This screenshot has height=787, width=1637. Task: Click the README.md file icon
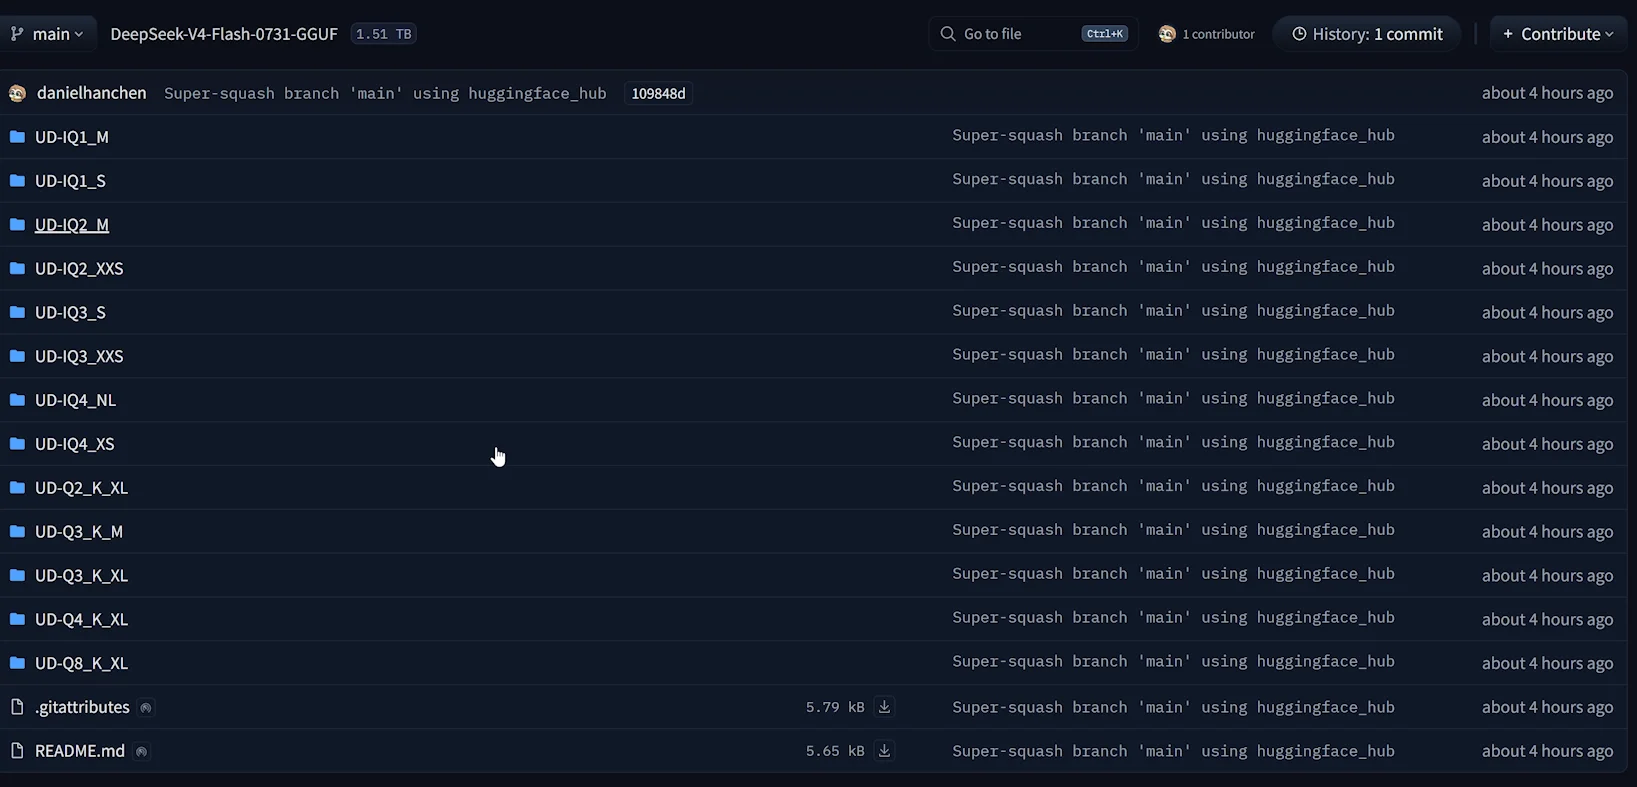[17, 751]
